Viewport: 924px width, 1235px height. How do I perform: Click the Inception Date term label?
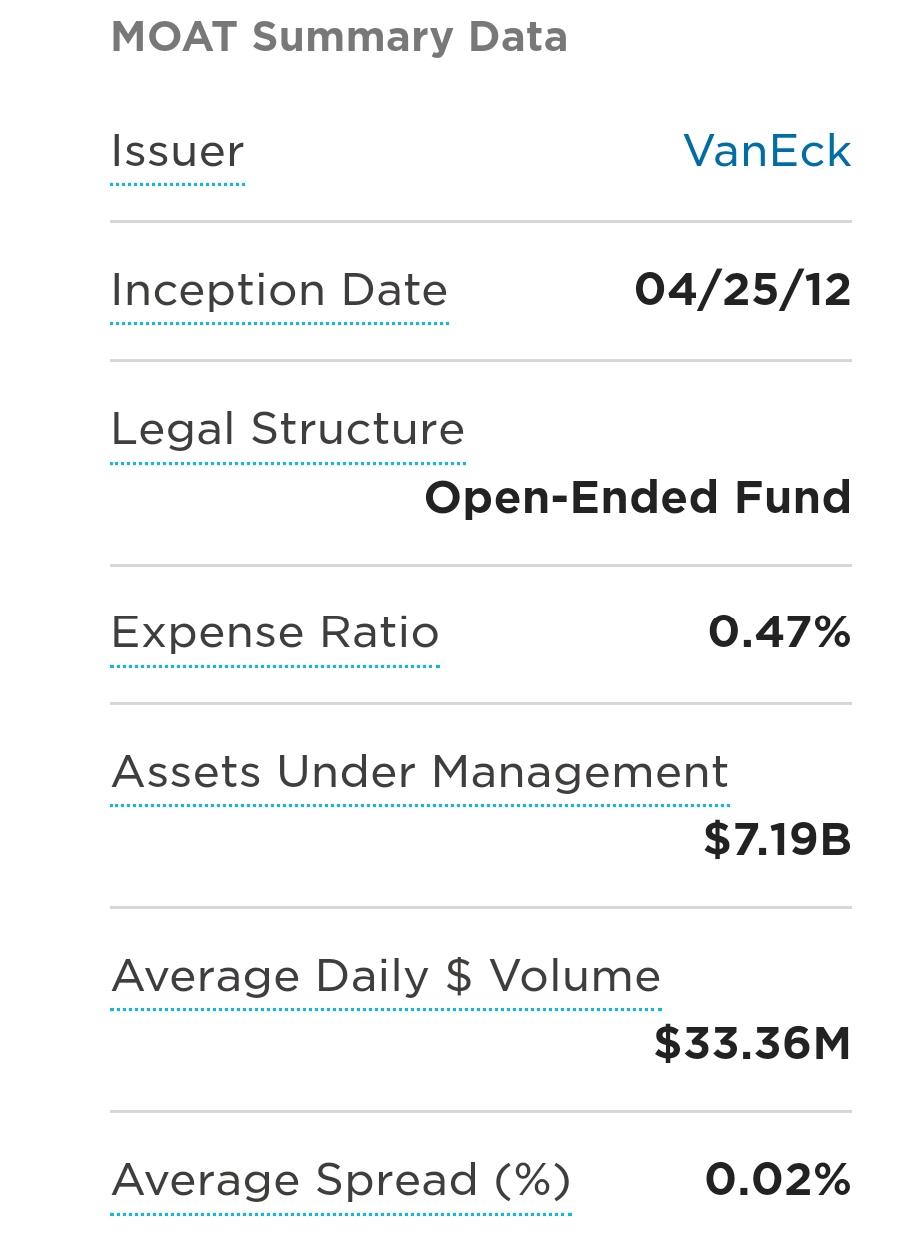[x=280, y=291]
